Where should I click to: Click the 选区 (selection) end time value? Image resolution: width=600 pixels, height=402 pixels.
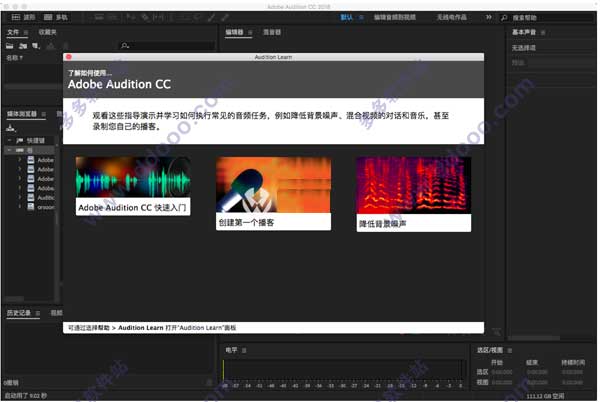pos(537,372)
